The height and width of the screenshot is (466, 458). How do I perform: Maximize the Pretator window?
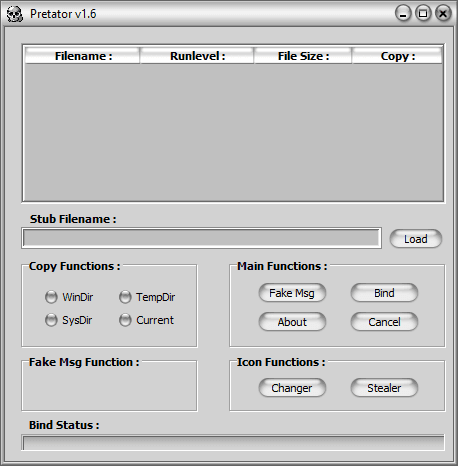coord(423,14)
